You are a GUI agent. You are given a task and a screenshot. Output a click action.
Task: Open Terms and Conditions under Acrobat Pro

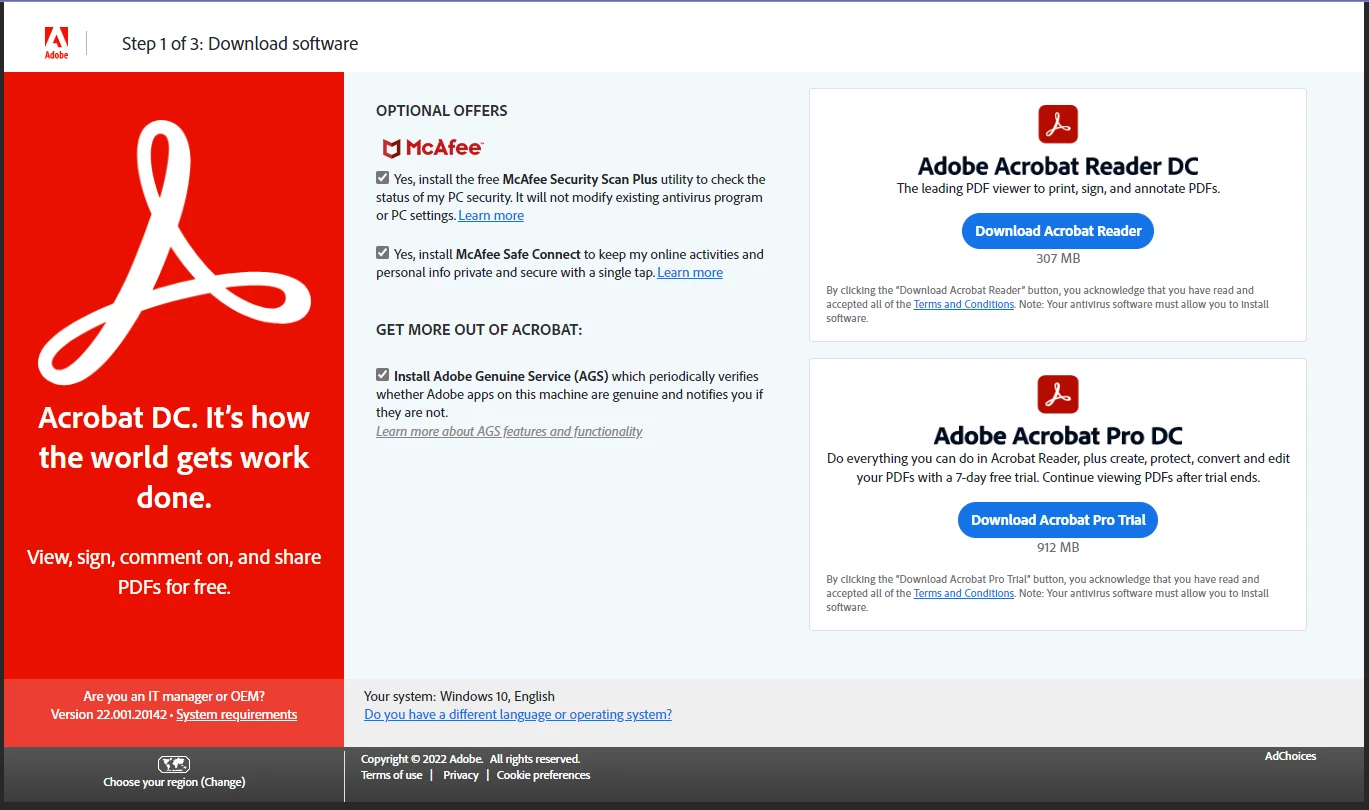964,594
